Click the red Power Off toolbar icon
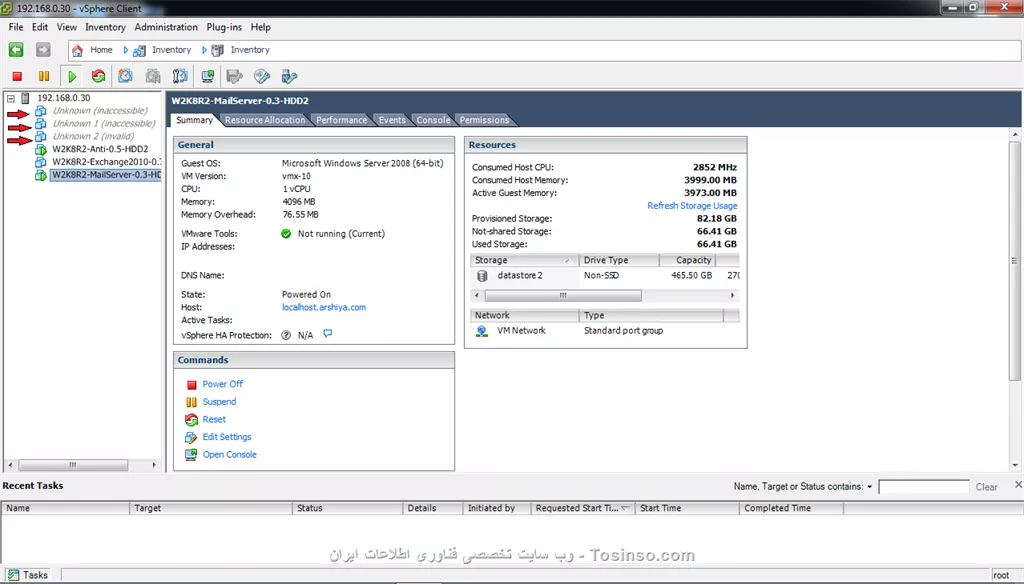 click(18, 76)
